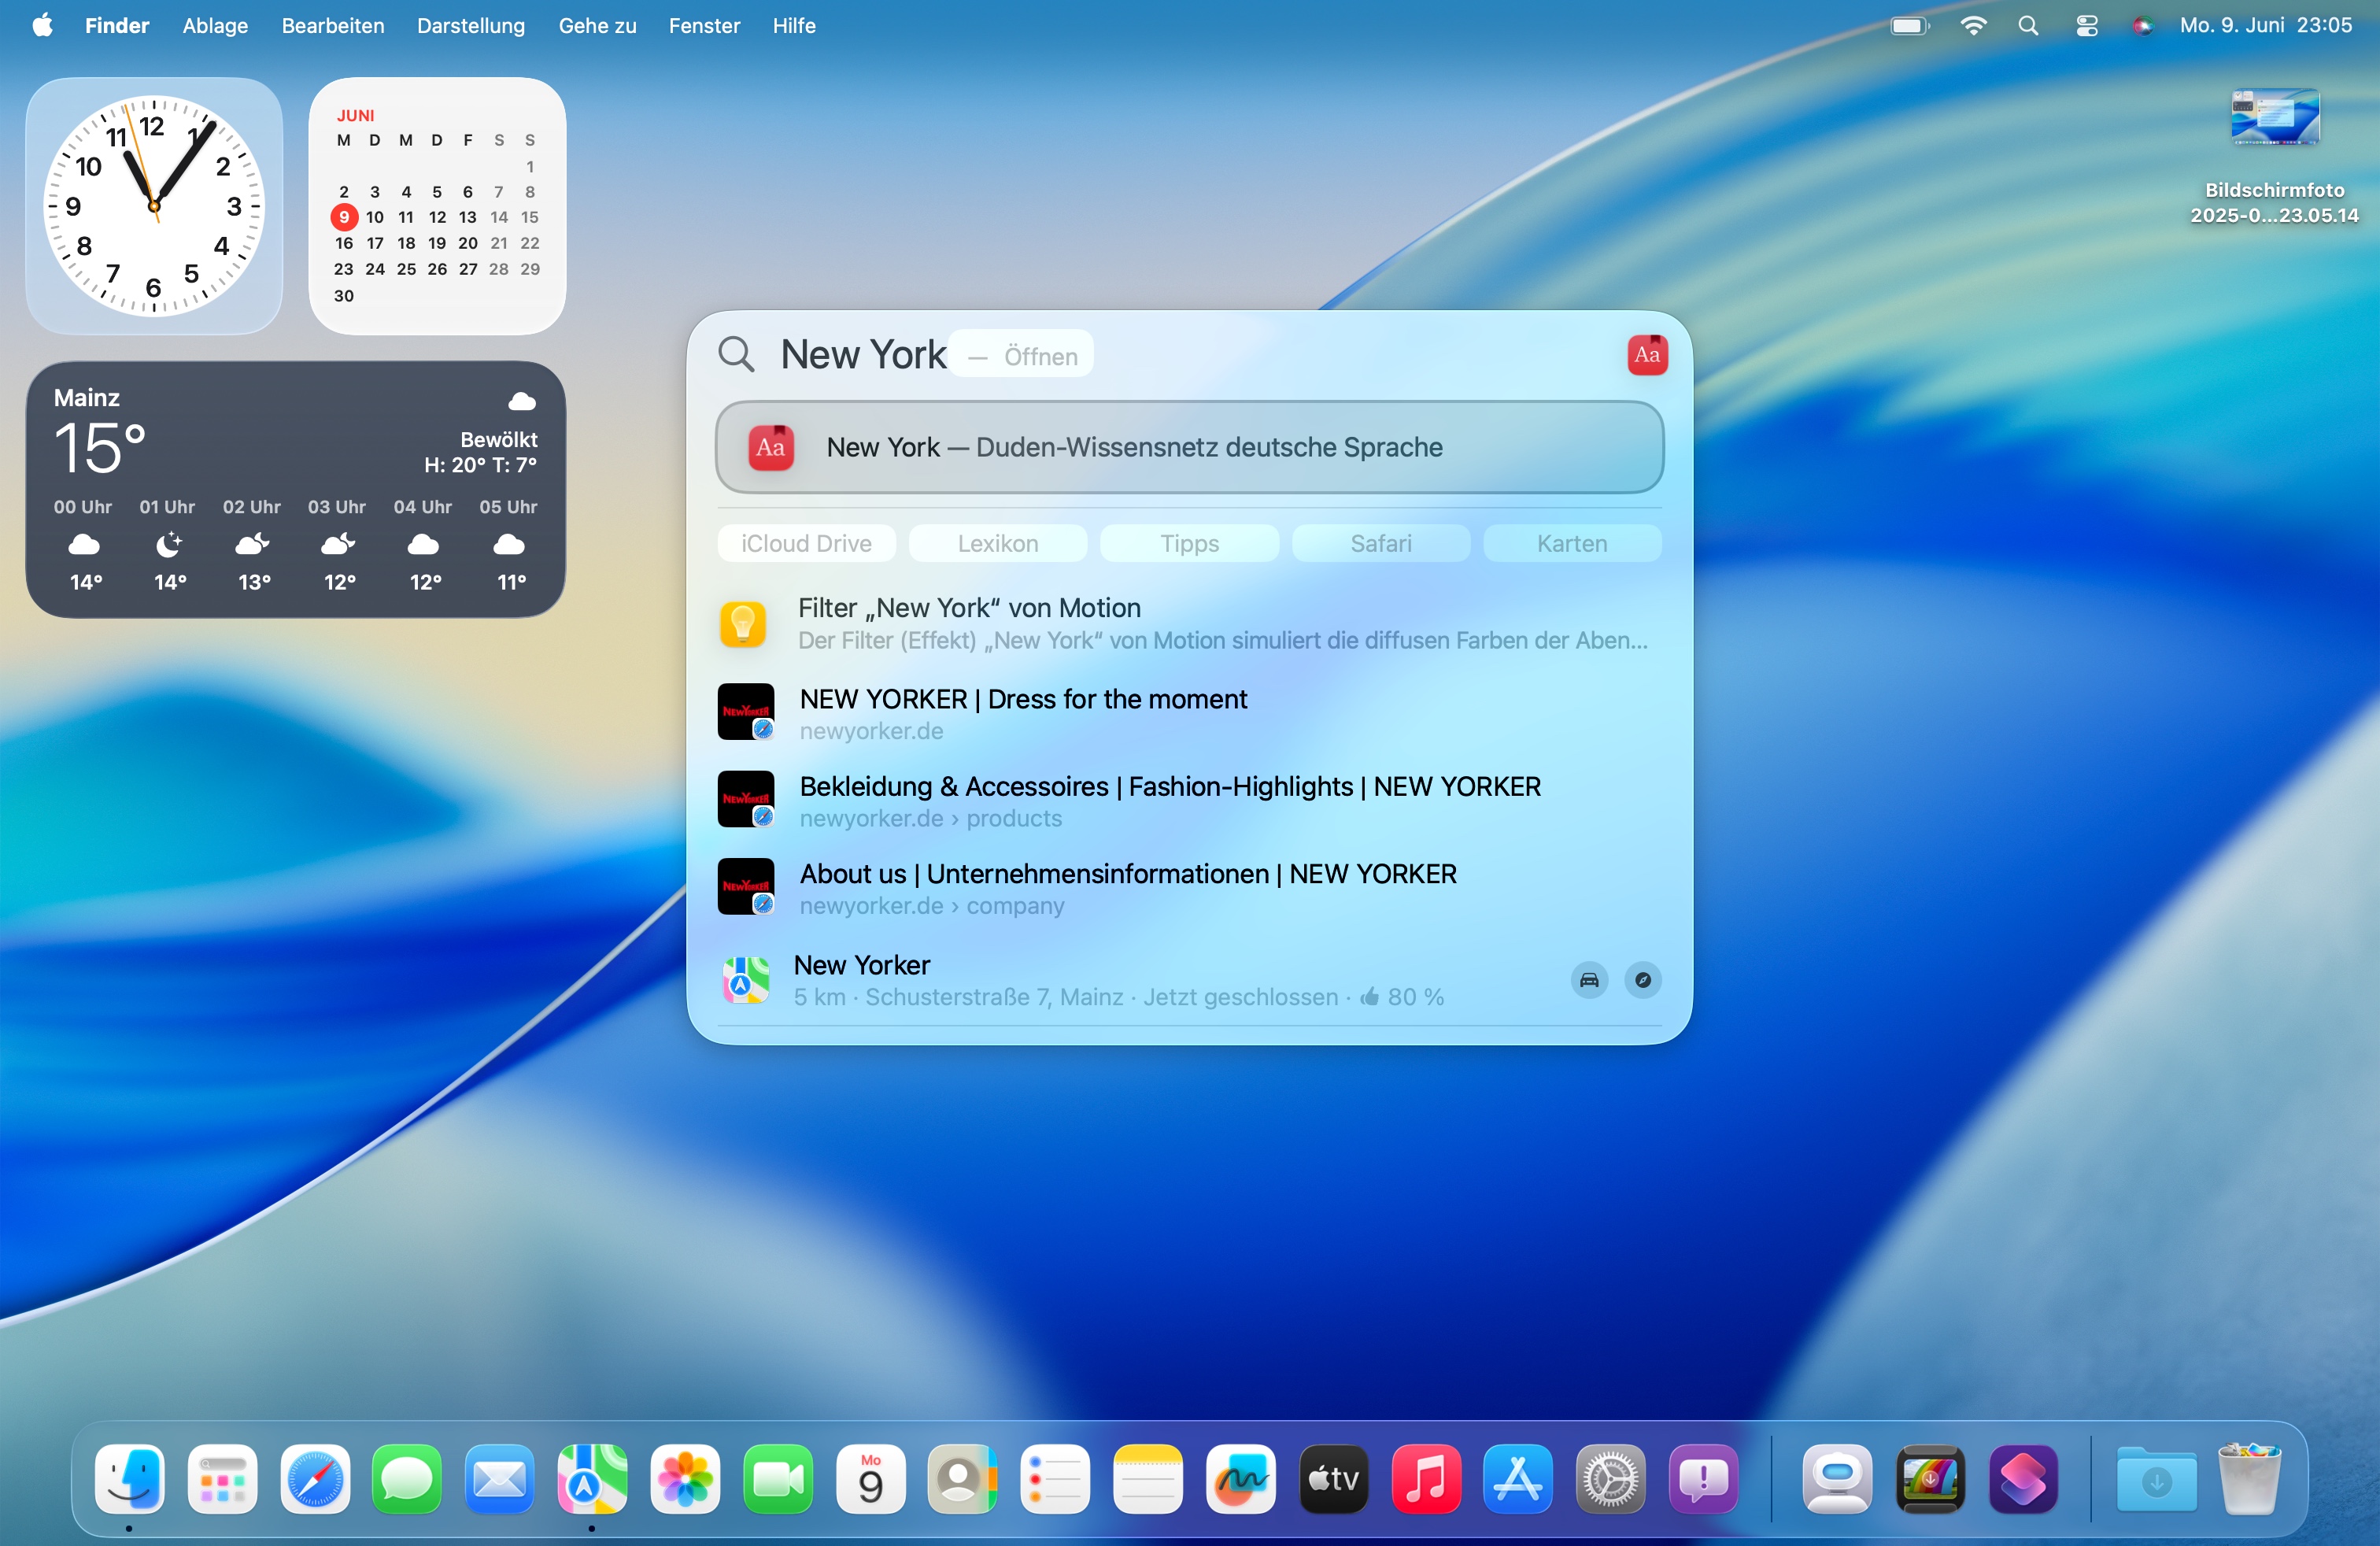Image resolution: width=2380 pixels, height=1546 pixels.
Task: Open the Mac virtual display app in the Dock
Action: click(x=1838, y=1478)
